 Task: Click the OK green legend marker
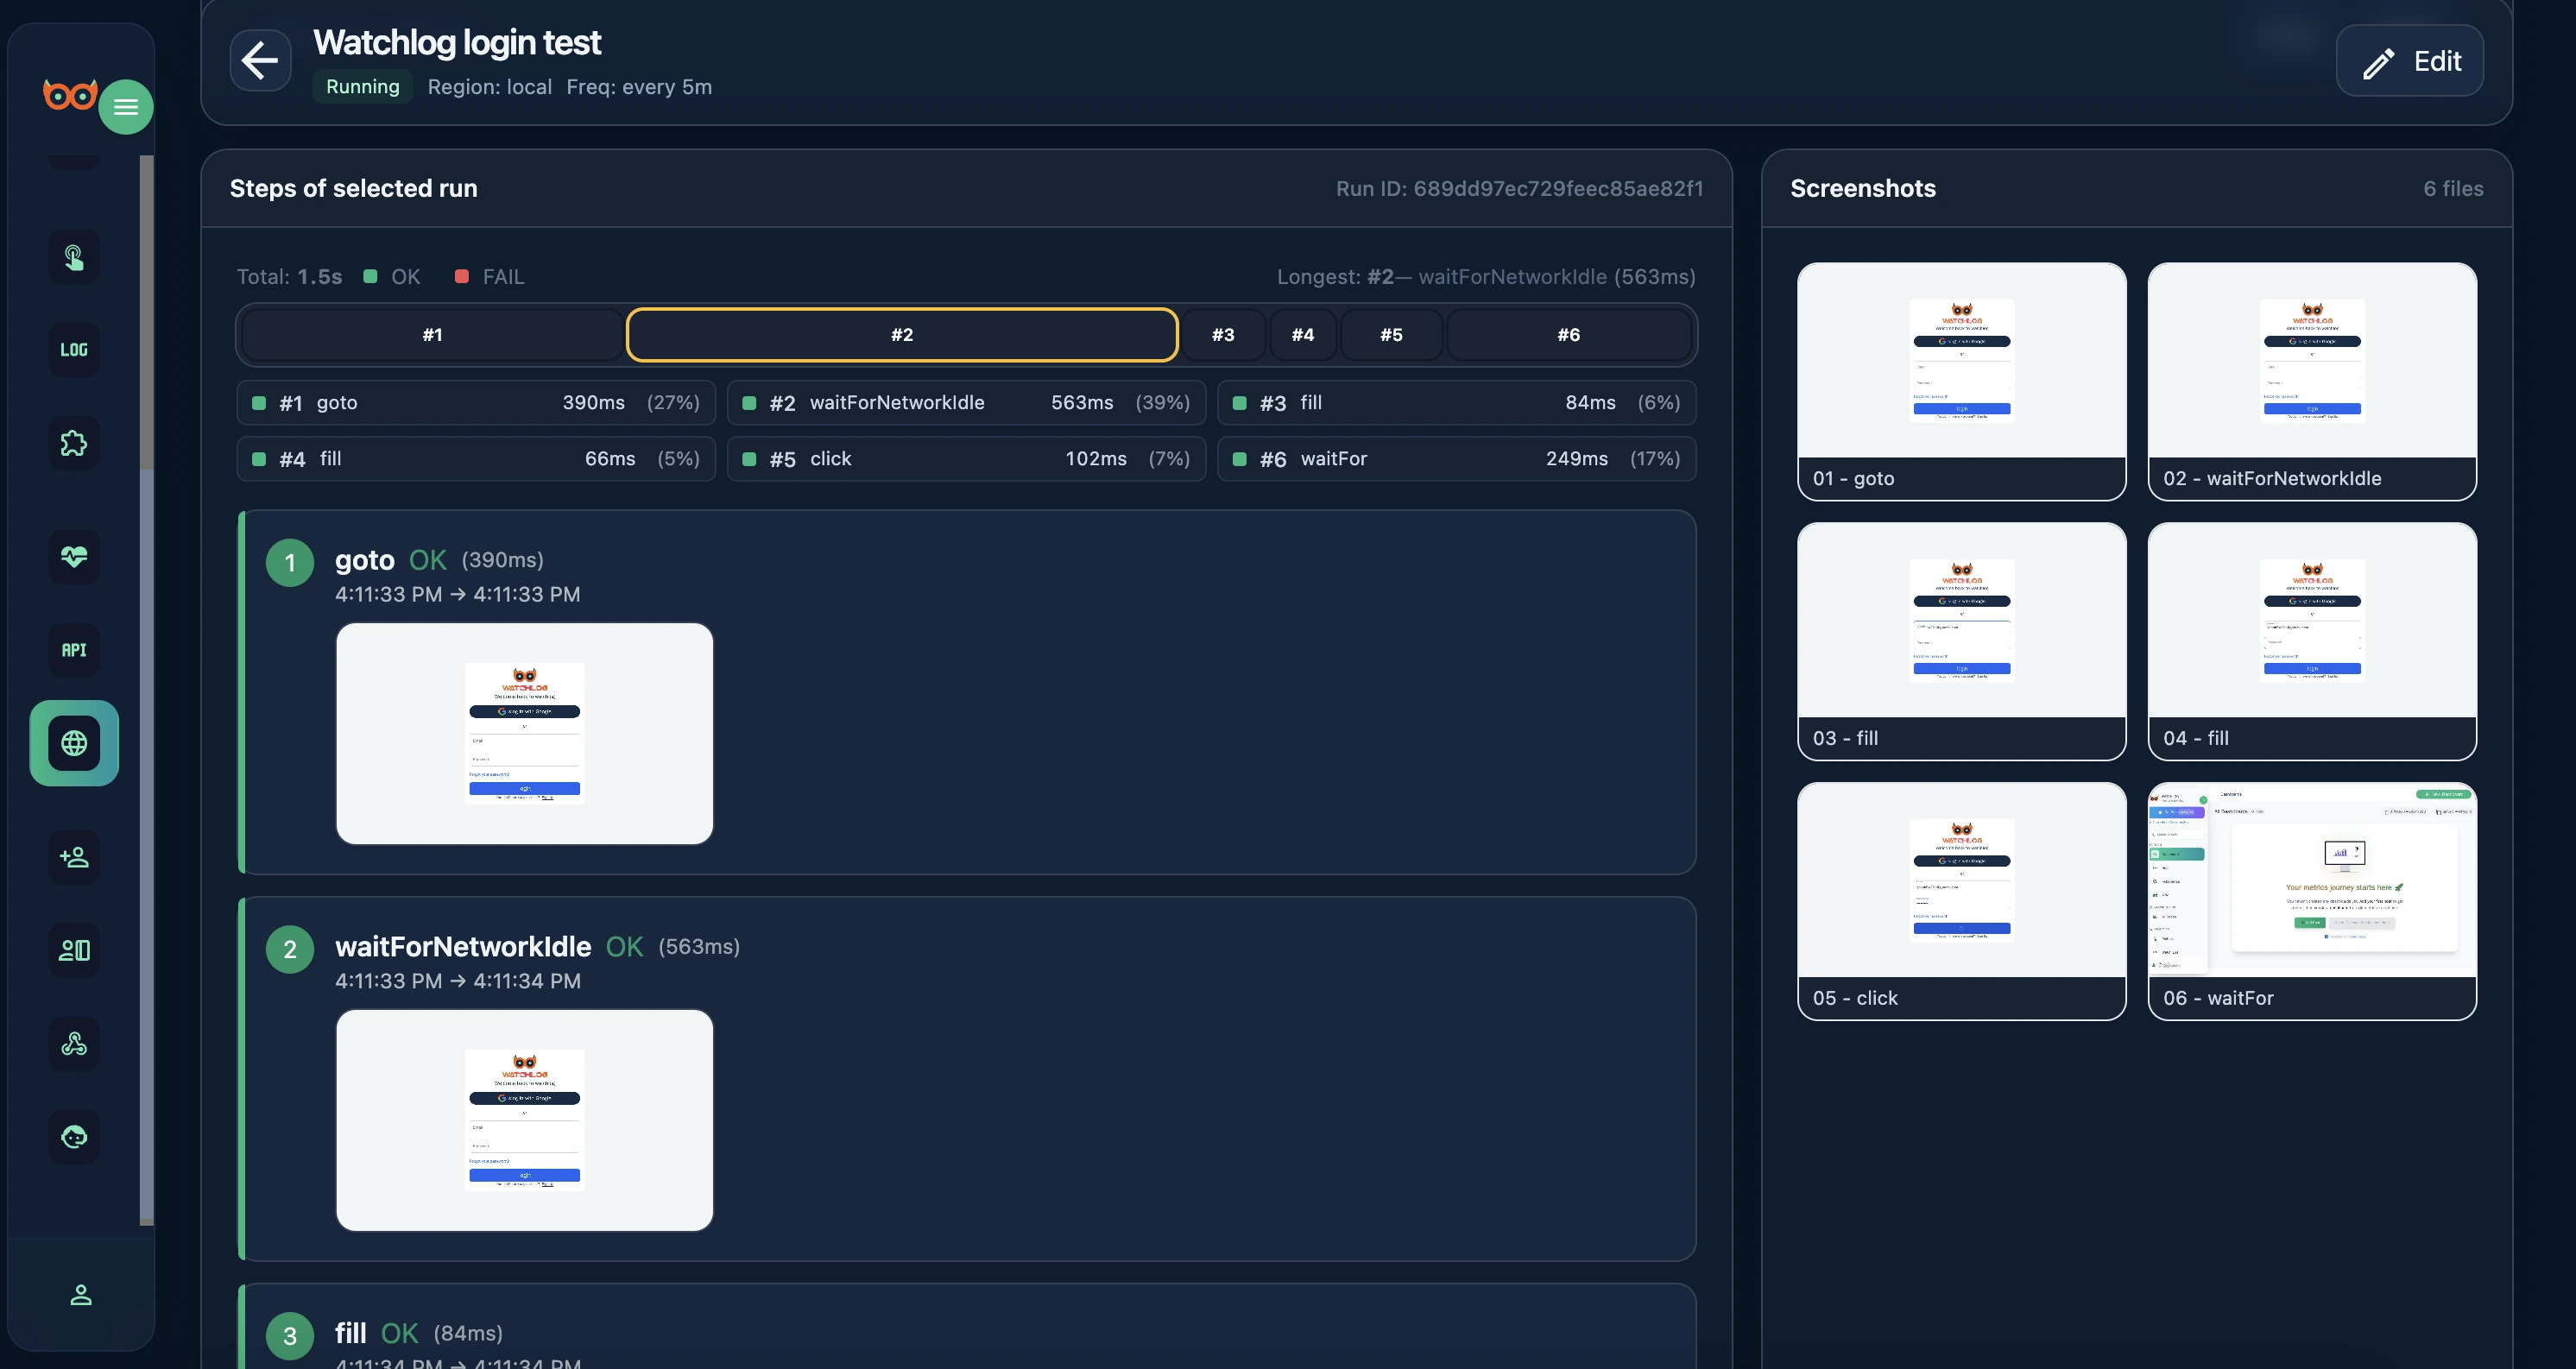pyautogui.click(x=370, y=276)
